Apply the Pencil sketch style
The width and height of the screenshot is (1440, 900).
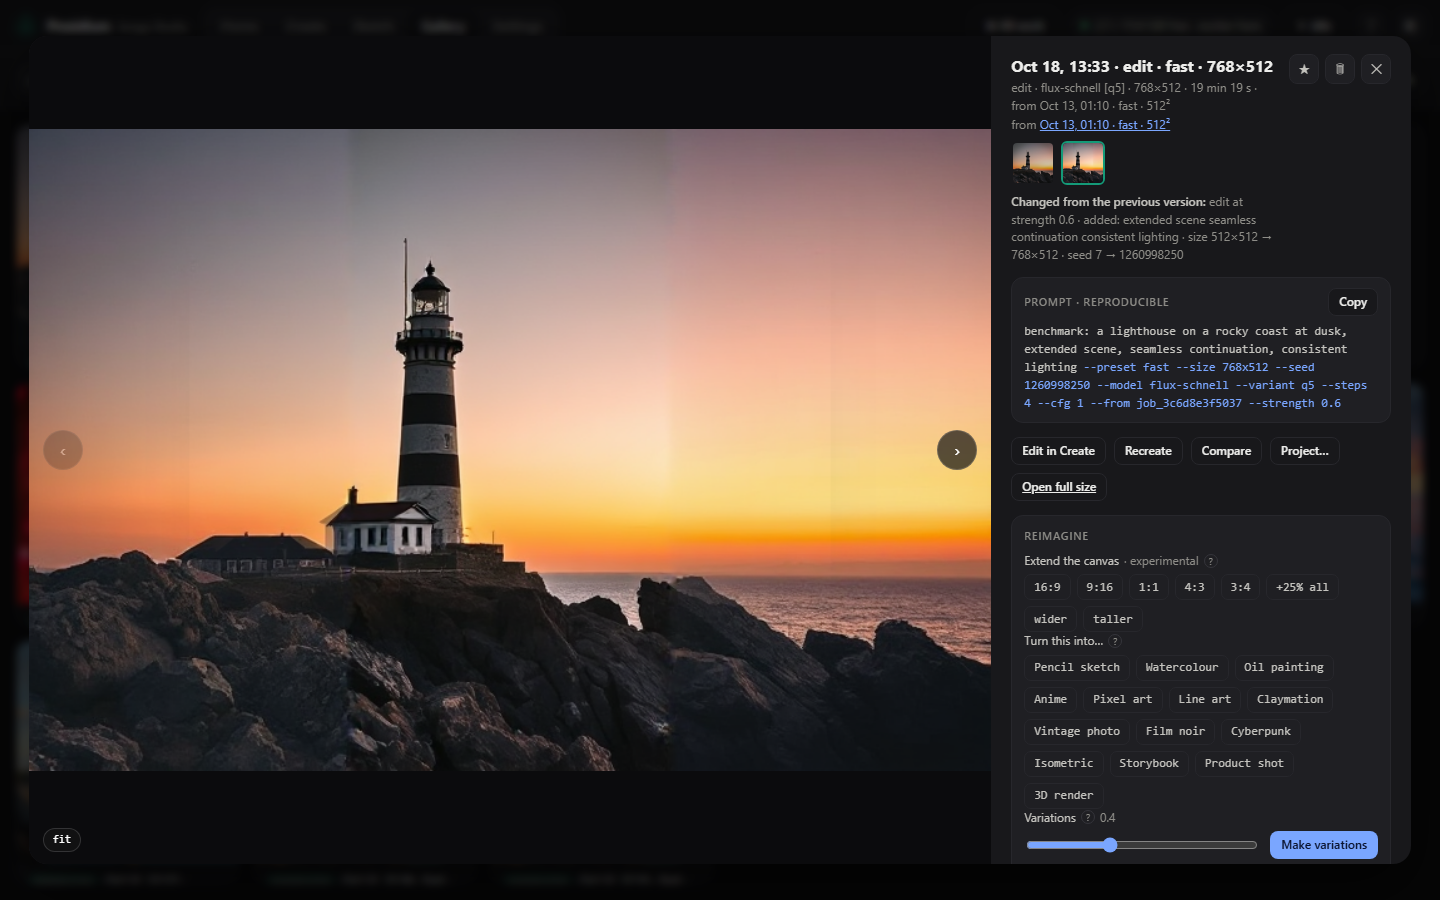1077,667
